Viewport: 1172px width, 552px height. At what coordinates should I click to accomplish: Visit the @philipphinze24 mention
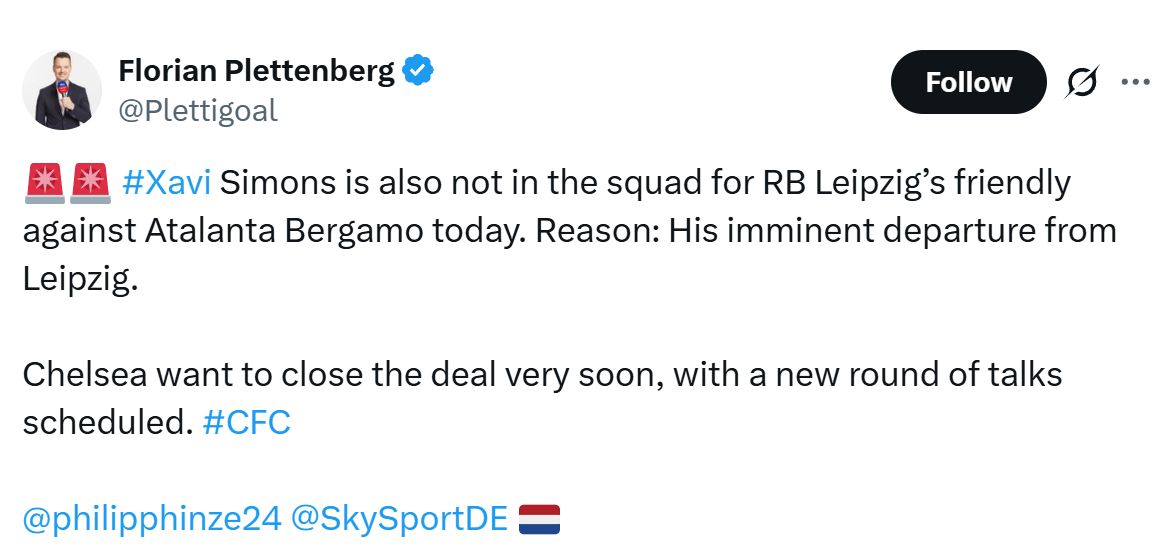coord(151,519)
